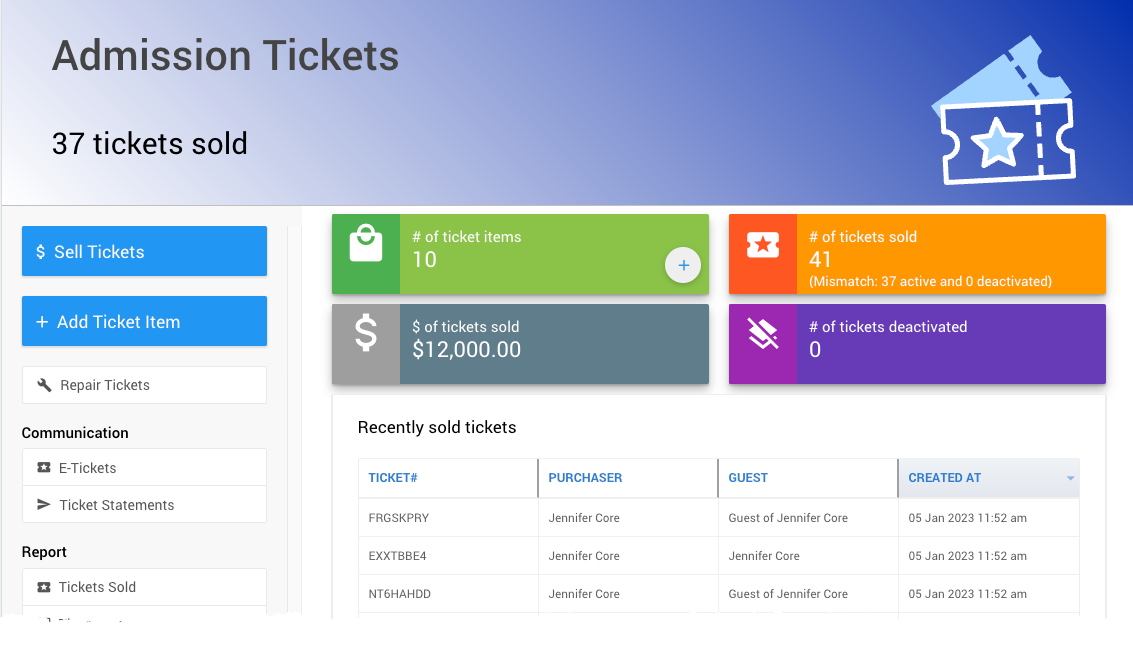Select ticket row EXXTBBE4
Screen dimensions: 1133x647
[x=719, y=556]
